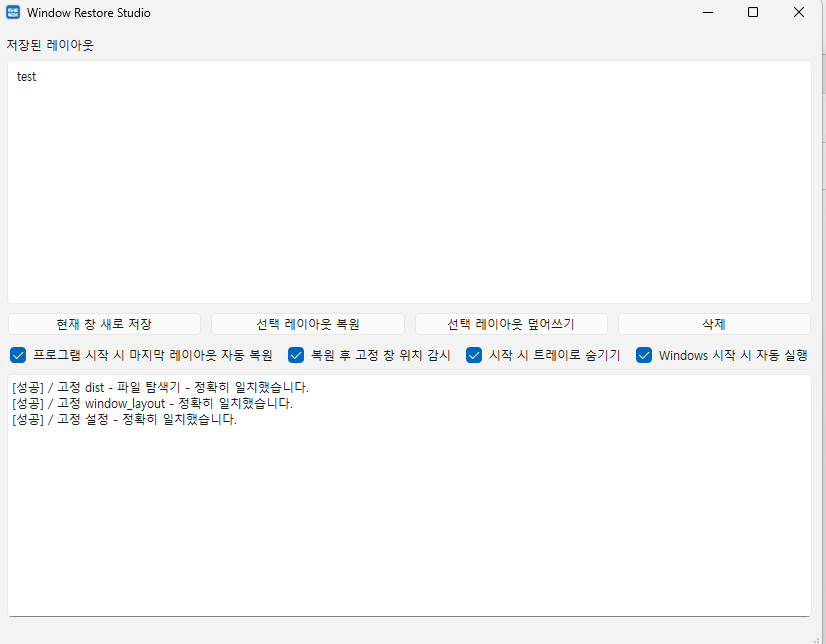This screenshot has height=644, width=826.
Task: Click the Window Restore Studio app icon
Action: coord(13,12)
